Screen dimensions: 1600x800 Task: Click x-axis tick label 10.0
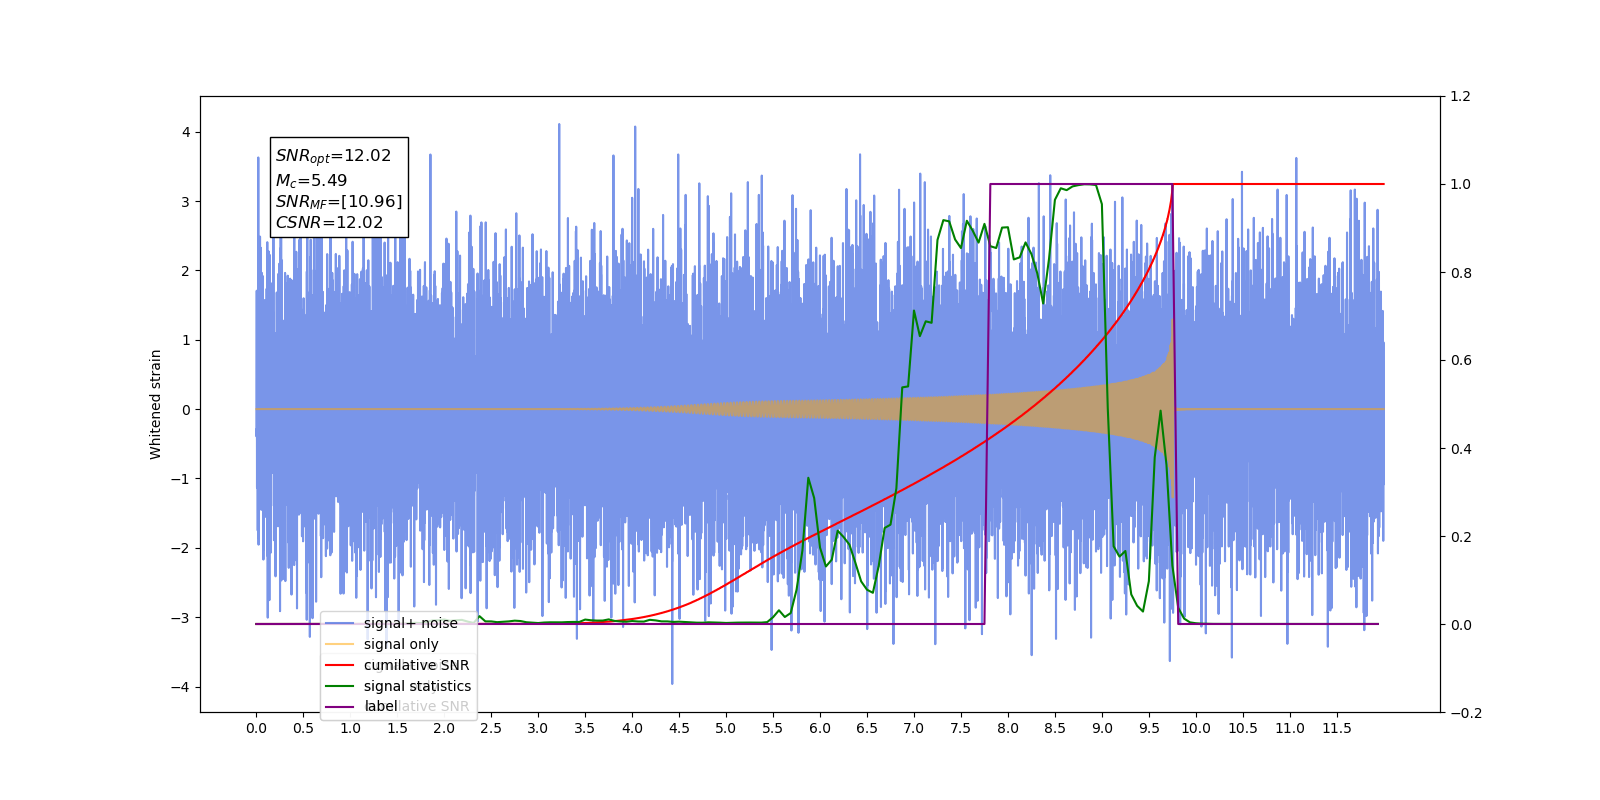coord(1196,728)
